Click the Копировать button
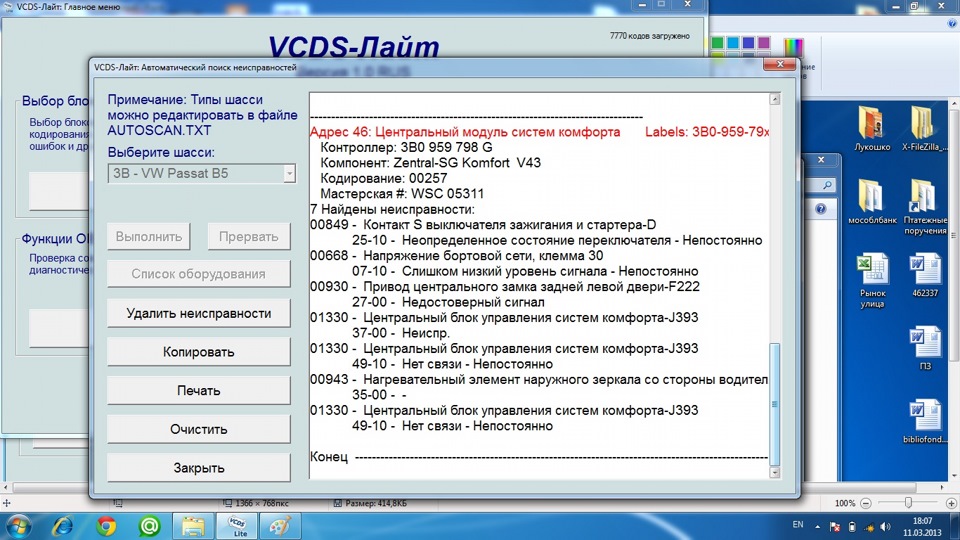 pyautogui.click(x=198, y=352)
